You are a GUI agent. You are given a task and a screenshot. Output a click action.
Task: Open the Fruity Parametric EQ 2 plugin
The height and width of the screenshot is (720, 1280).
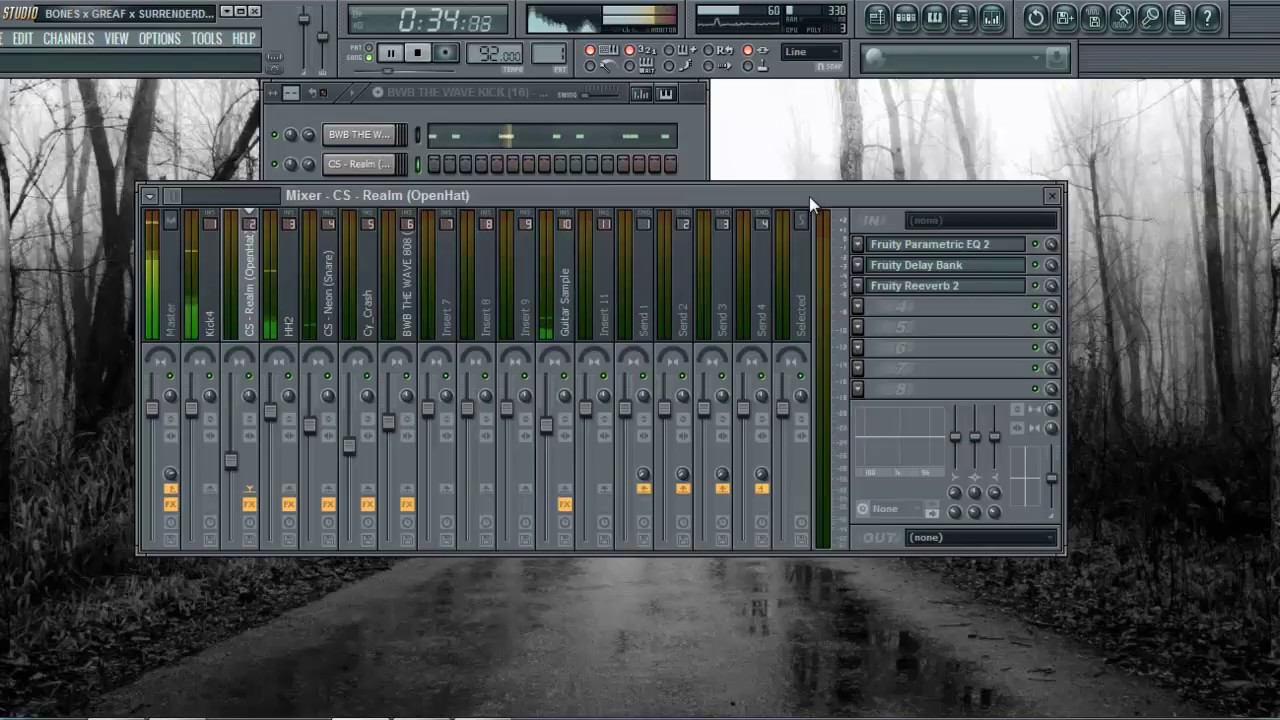946,244
